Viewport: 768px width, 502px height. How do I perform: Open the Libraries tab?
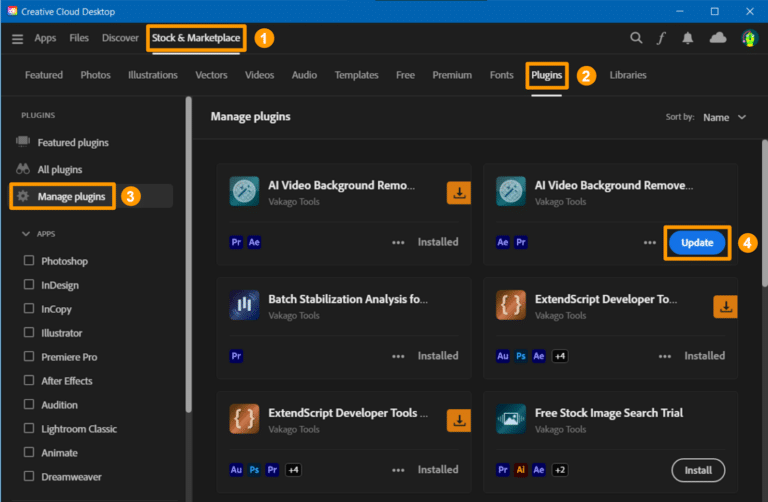[x=627, y=75]
